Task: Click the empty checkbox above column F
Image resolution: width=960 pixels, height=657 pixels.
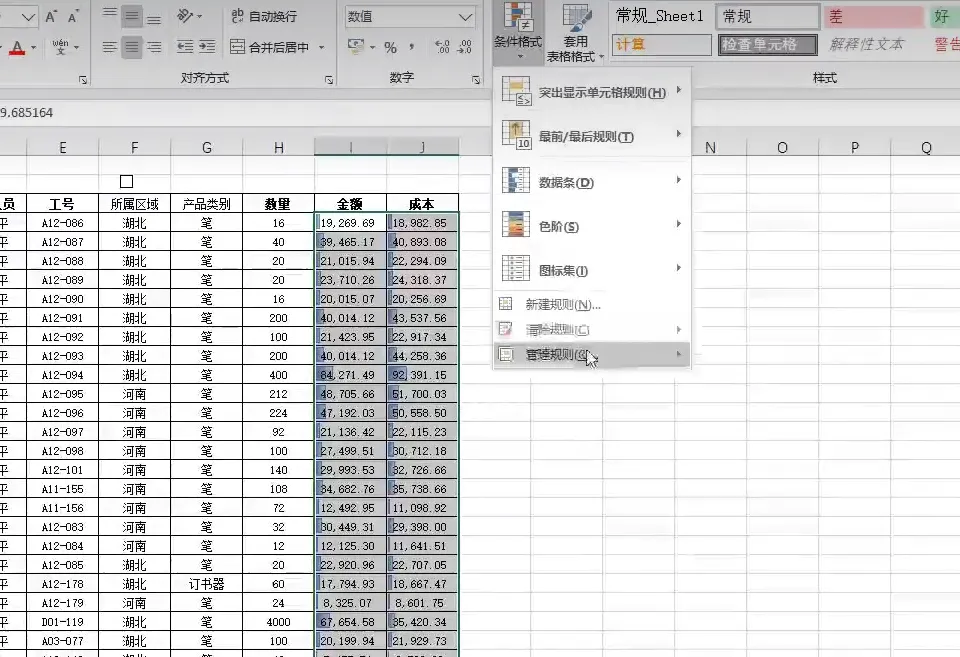Action: coord(127,181)
